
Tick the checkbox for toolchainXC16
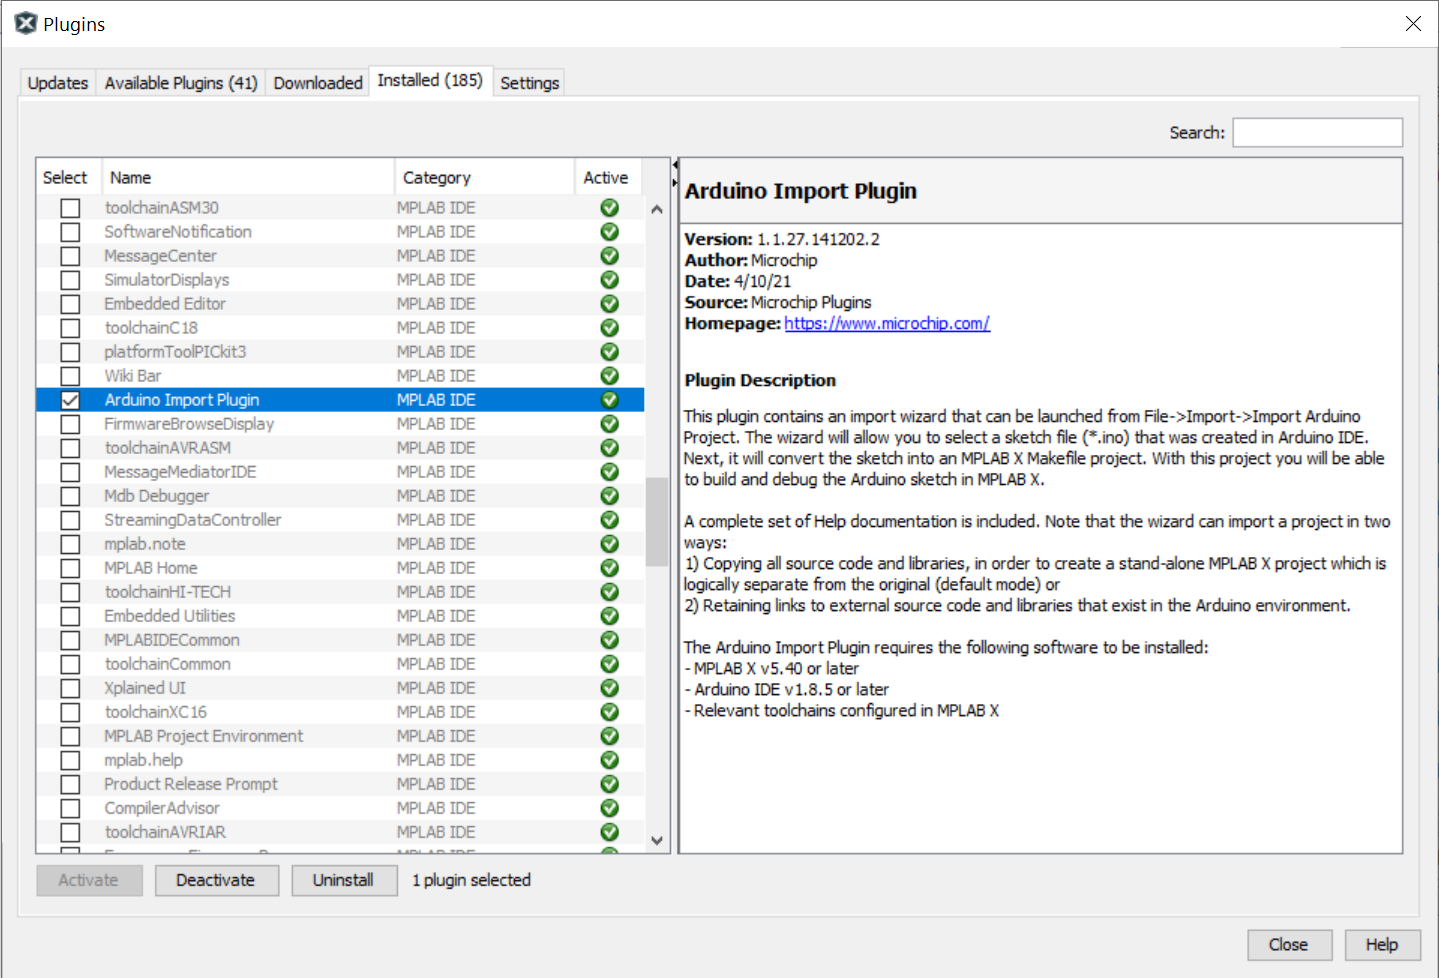[70, 712]
